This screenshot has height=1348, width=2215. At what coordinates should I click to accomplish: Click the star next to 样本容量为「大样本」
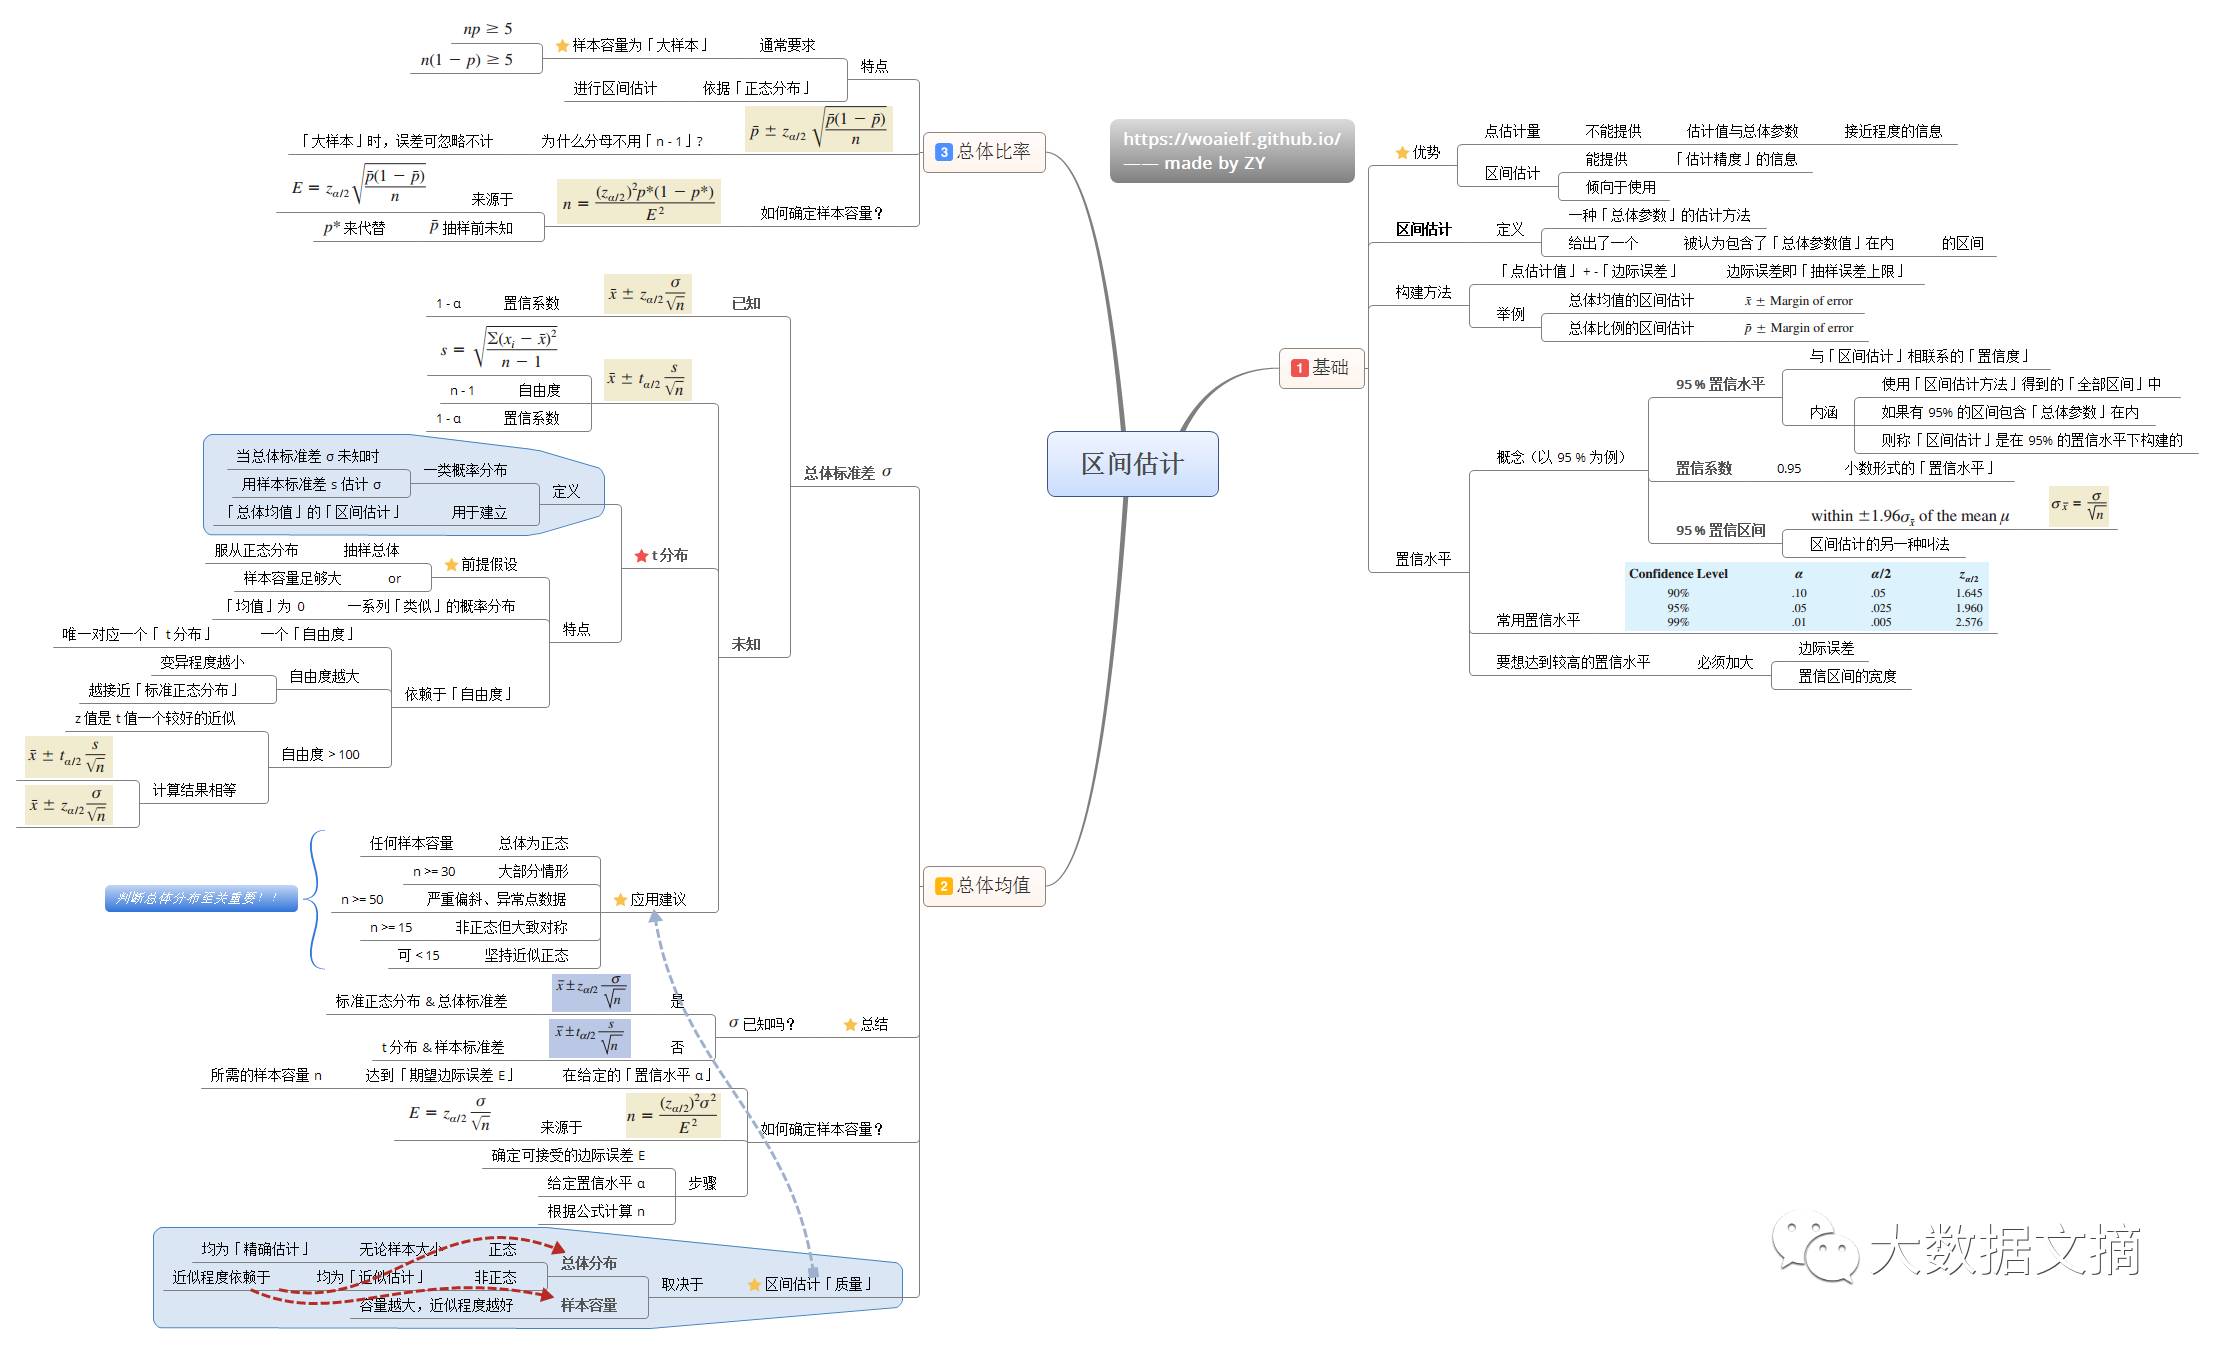tap(562, 45)
